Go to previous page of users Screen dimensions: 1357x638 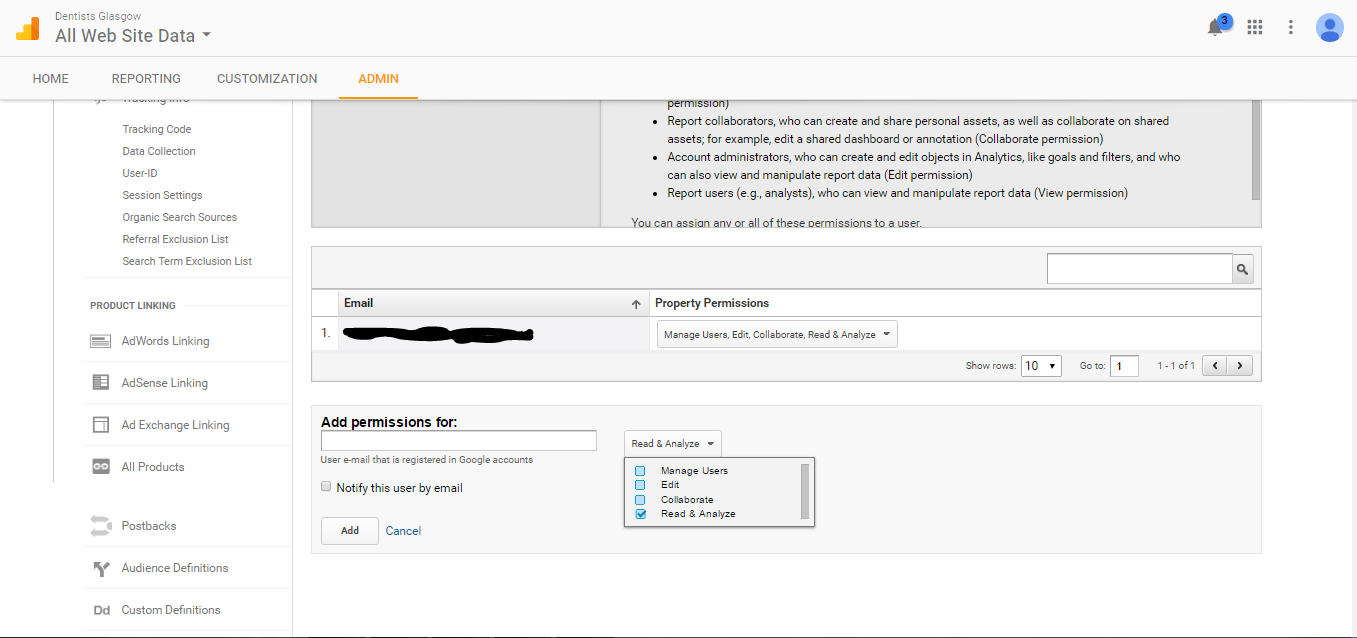[1215, 366]
